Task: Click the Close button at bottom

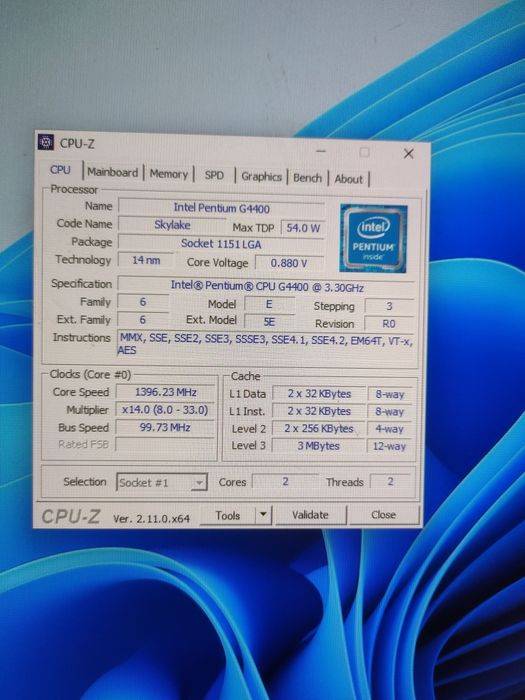Action: pyautogui.click(x=383, y=515)
